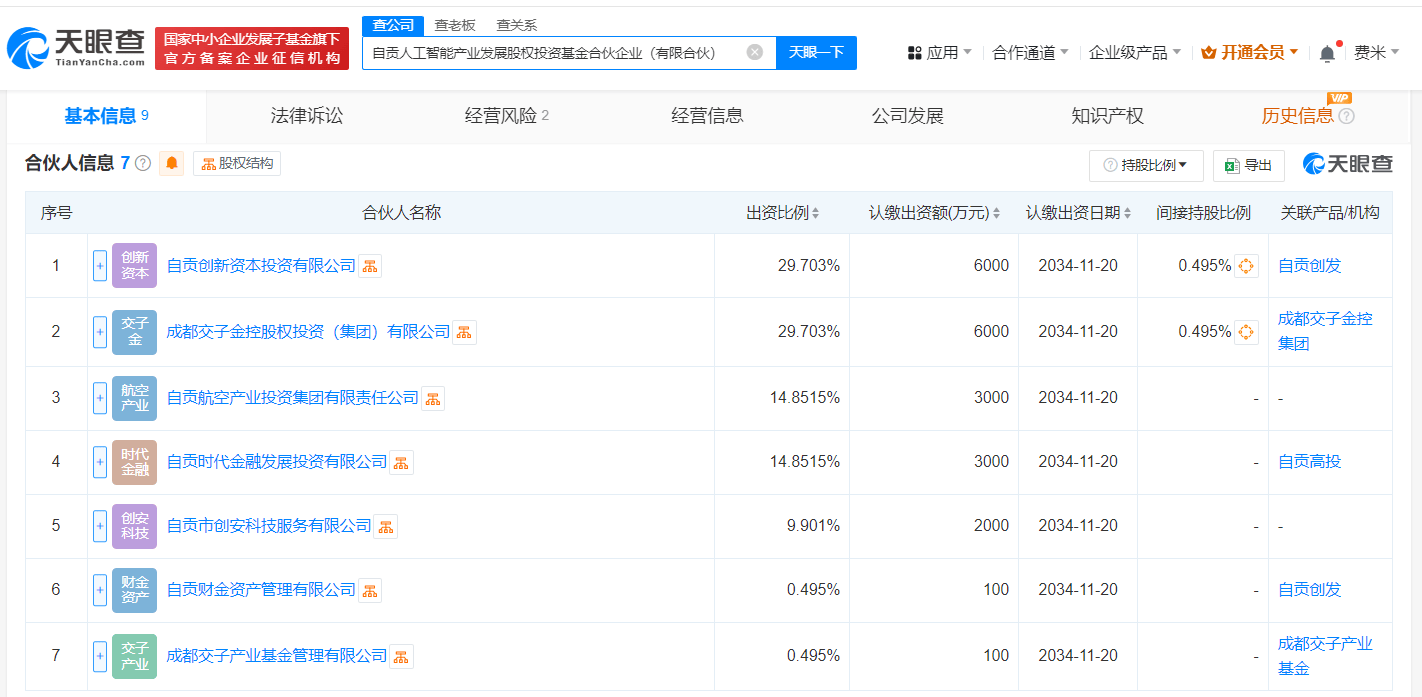Screen dimensions: 1422x697
Task: Click equity chart icon beside 自贡财金资产管理有限公司
Action: tap(370, 590)
